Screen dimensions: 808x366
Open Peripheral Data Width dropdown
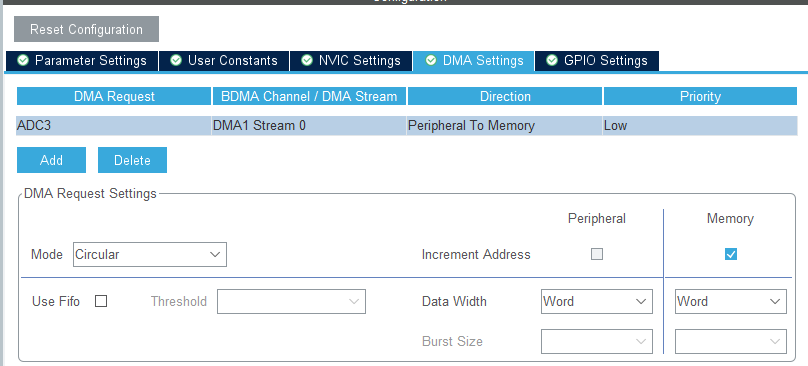click(597, 302)
